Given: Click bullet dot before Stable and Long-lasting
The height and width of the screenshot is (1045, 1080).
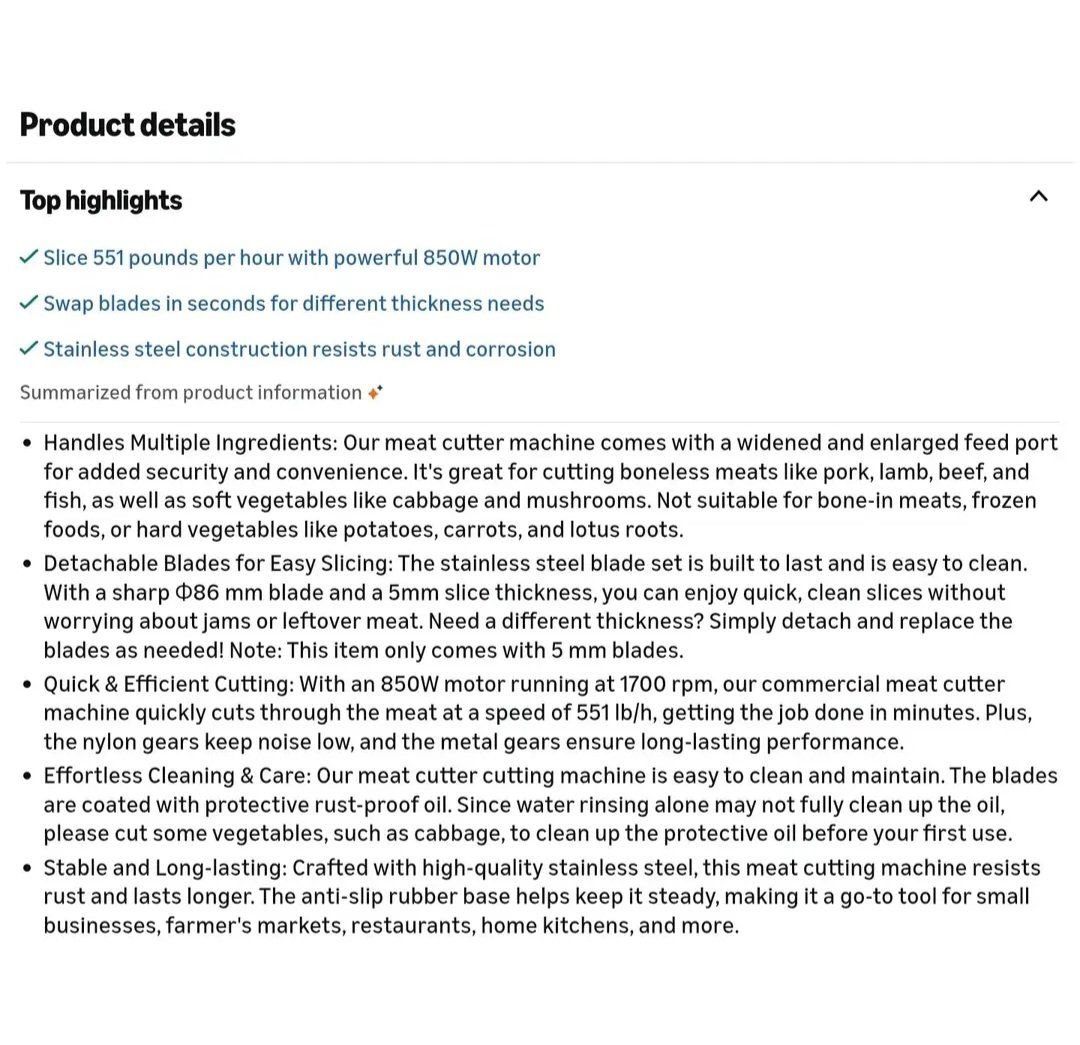Looking at the screenshot, I should pos(27,868).
